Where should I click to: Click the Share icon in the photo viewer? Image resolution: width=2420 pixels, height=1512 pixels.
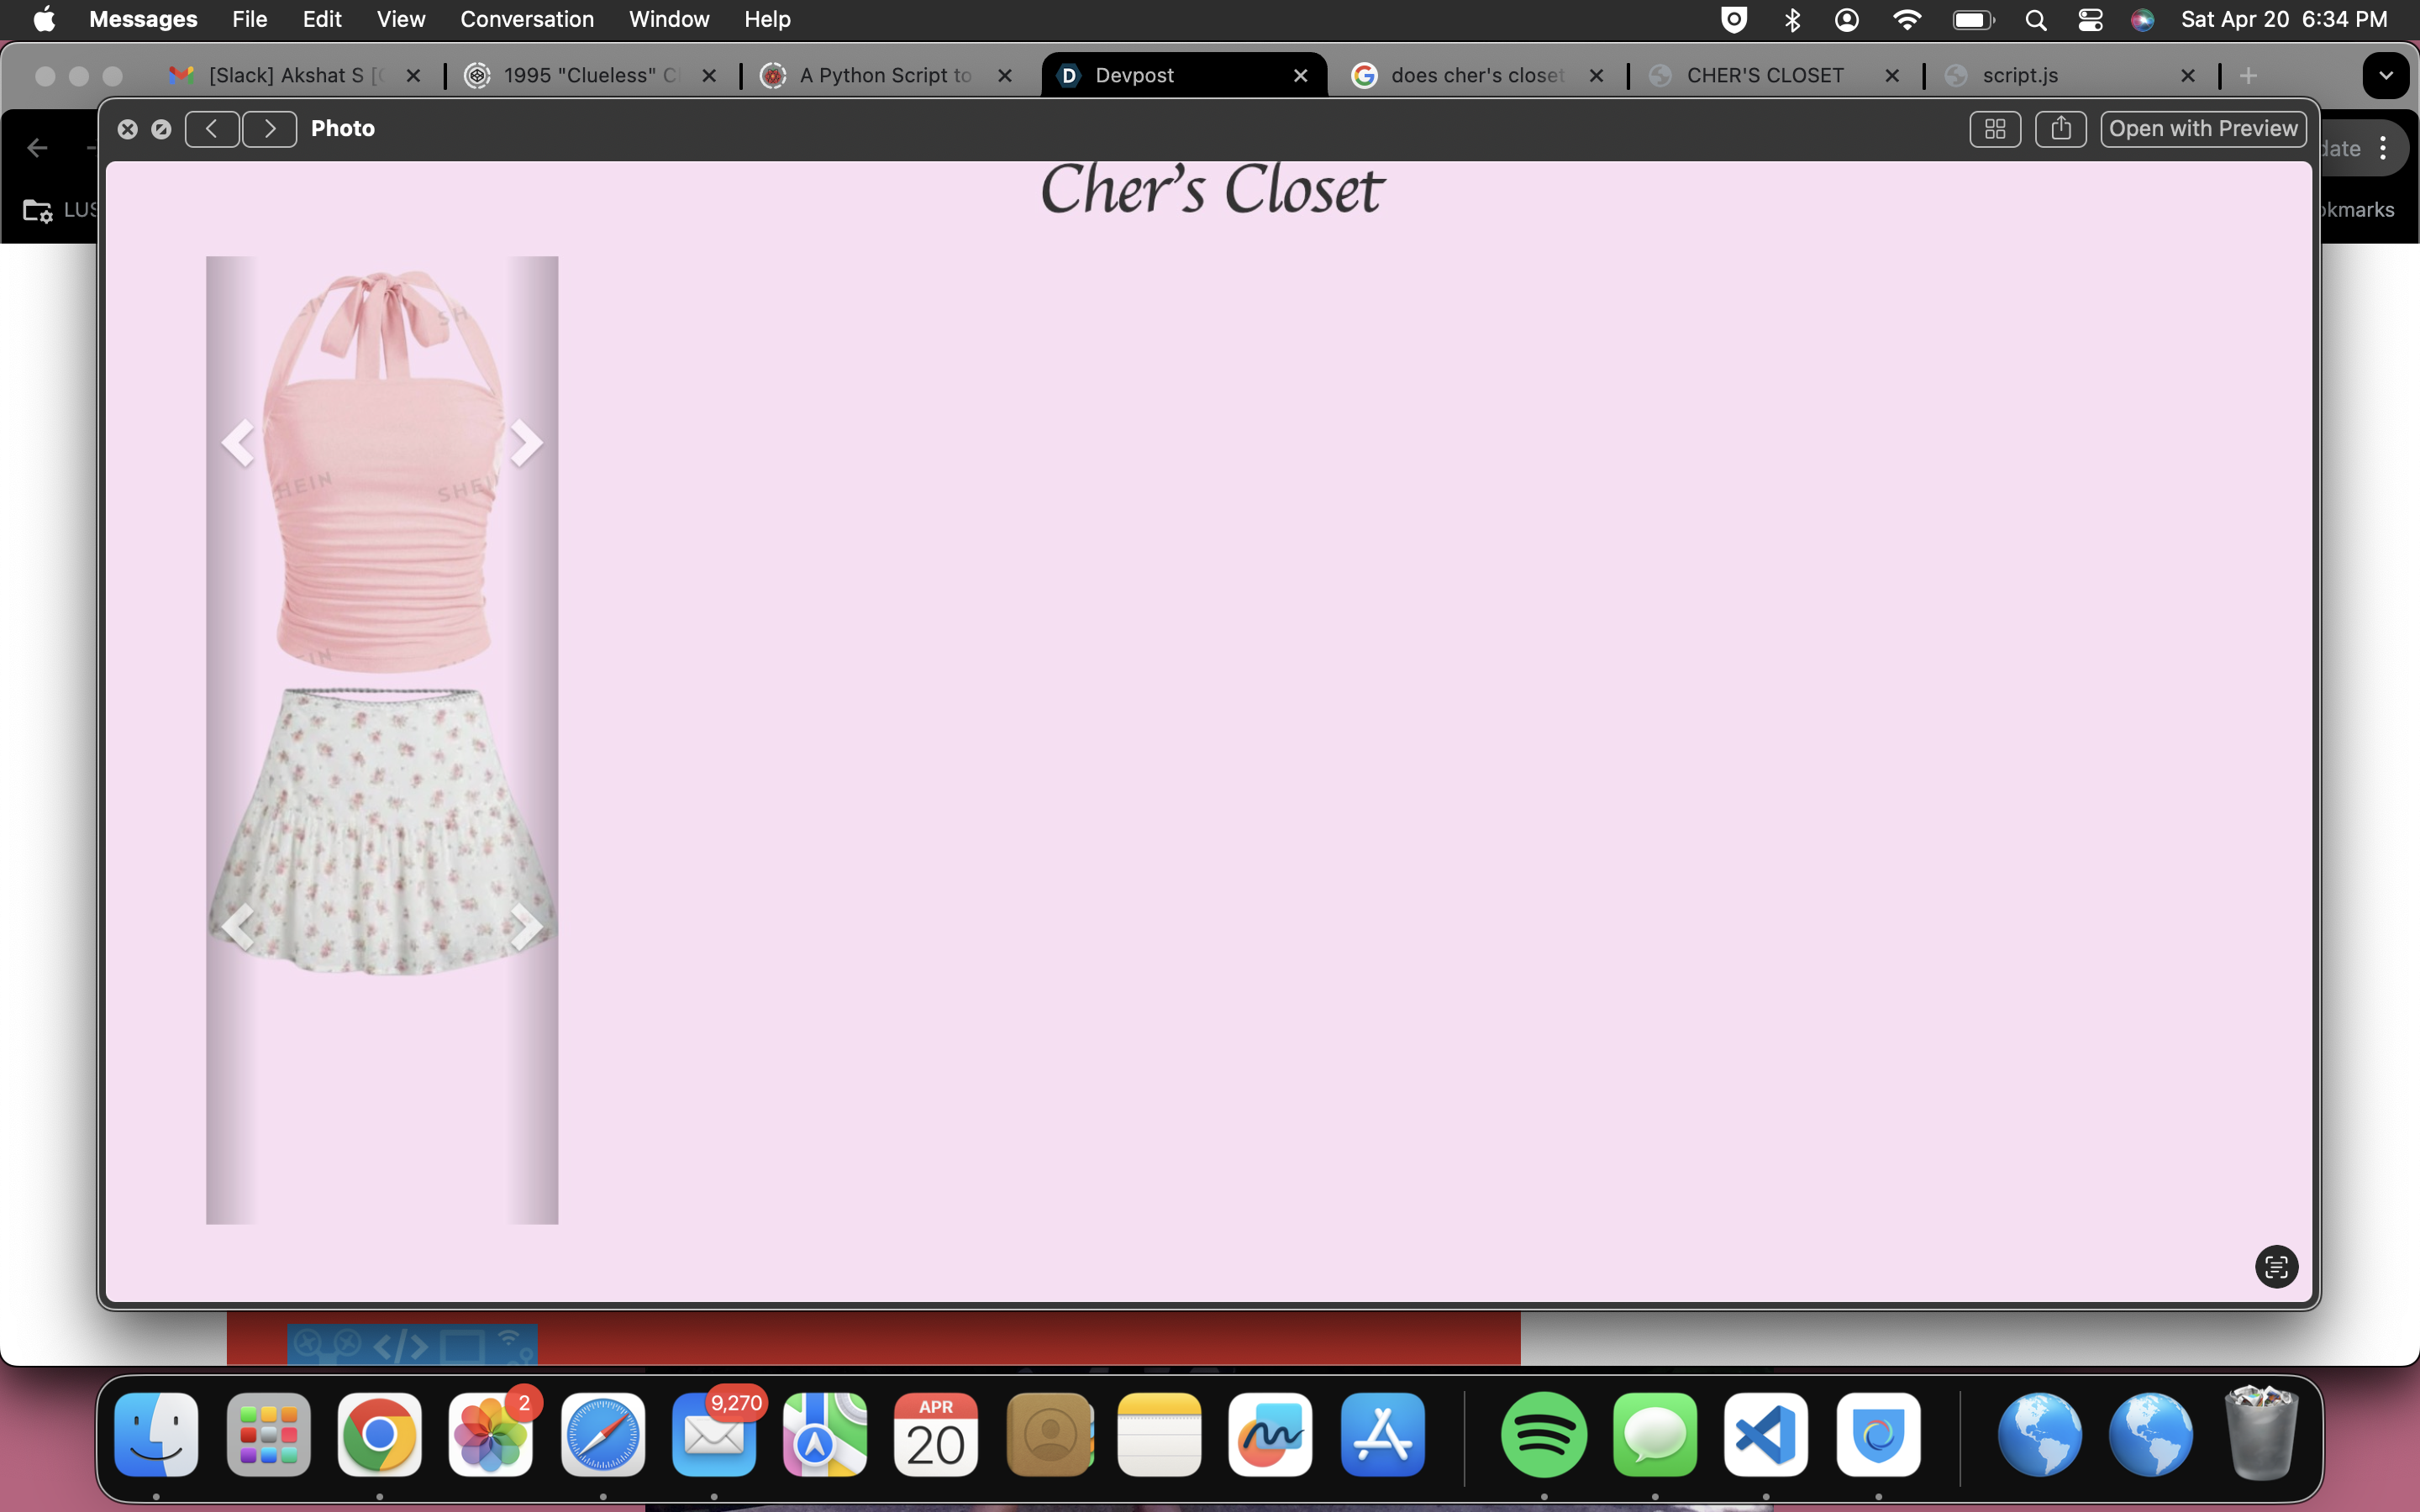[2060, 128]
